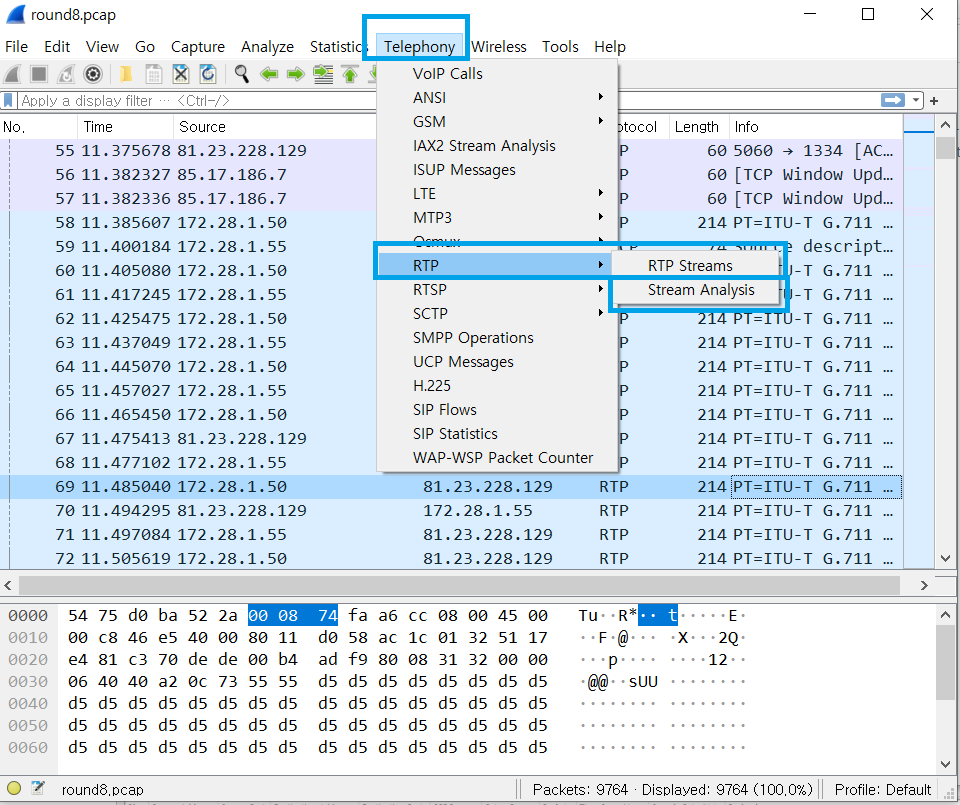The width and height of the screenshot is (960, 805).
Task: Expand the LTE submenu
Action: [x=497, y=193]
